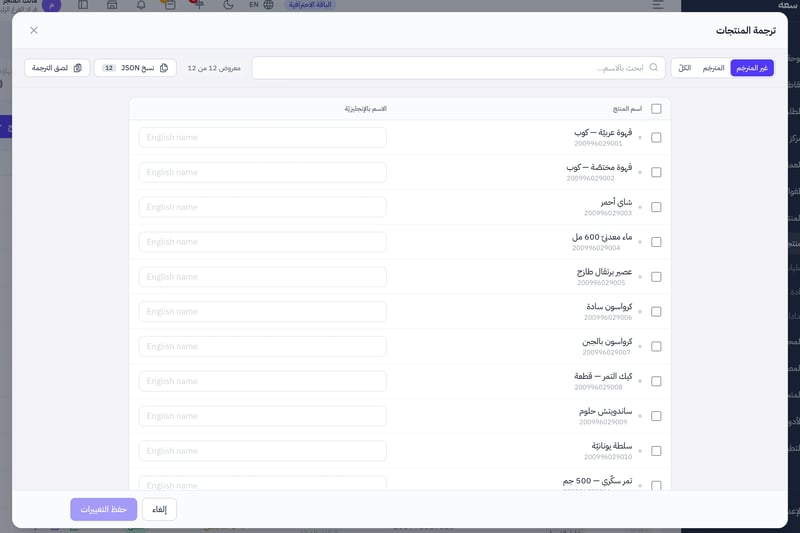Click English name field for سلطة يونانيّة
800x533 pixels.
point(263,451)
